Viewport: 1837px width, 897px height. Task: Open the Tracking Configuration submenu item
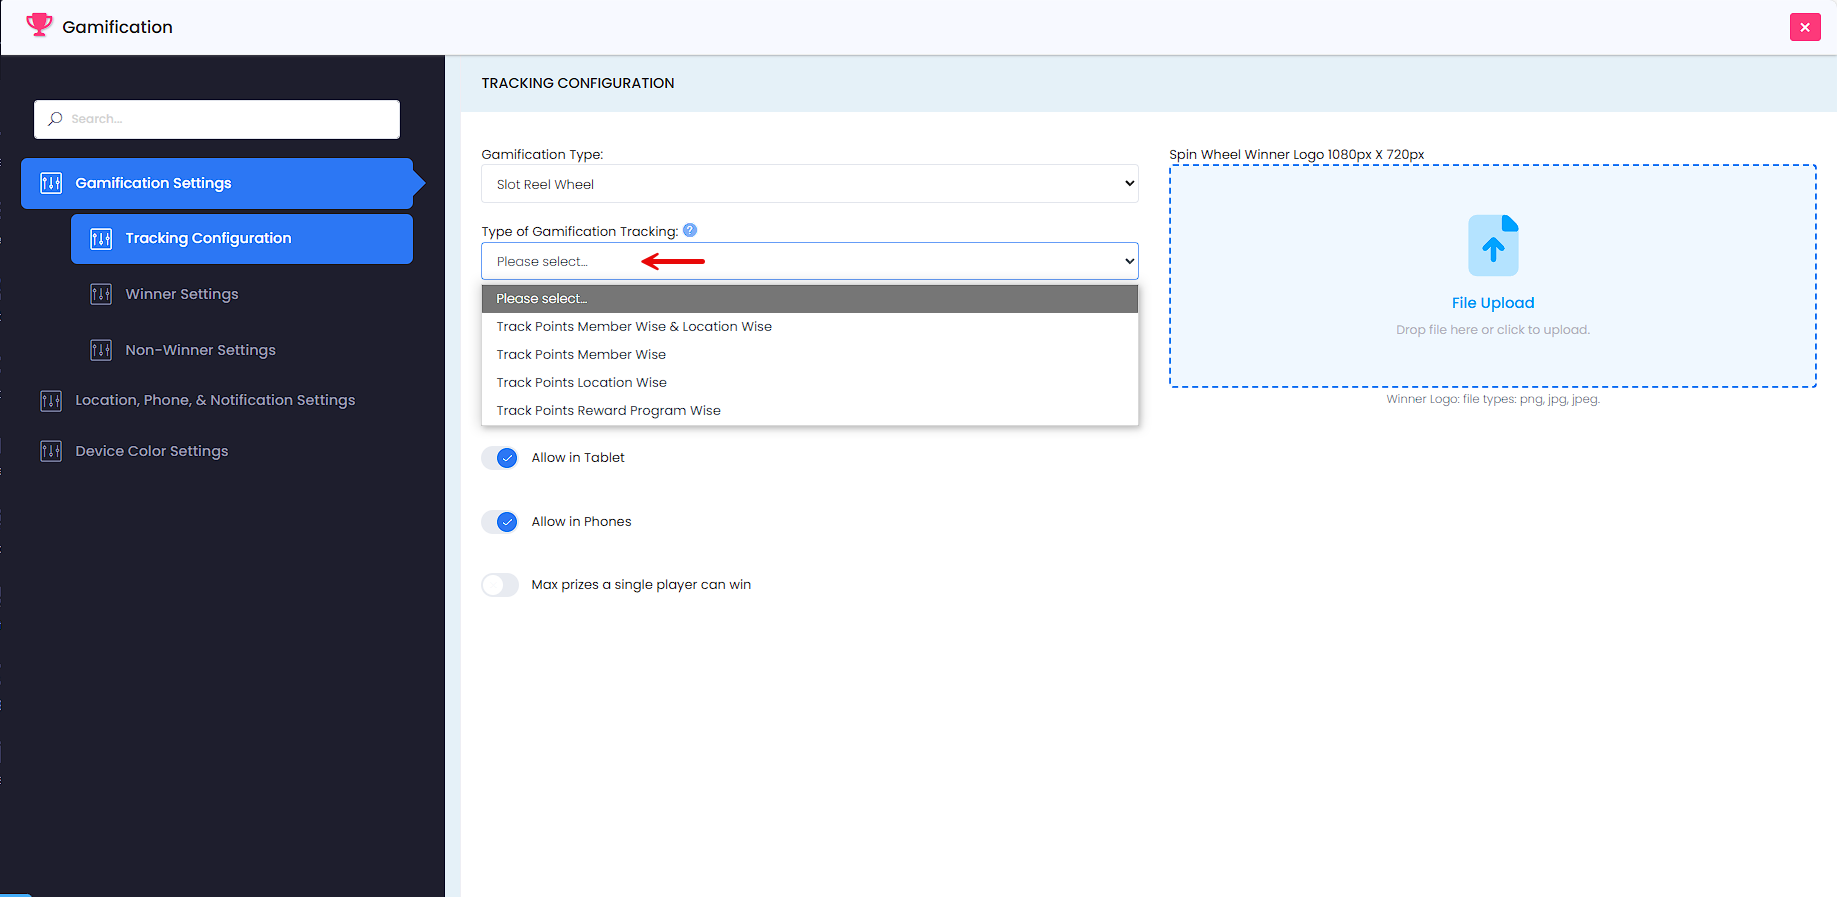tap(242, 239)
